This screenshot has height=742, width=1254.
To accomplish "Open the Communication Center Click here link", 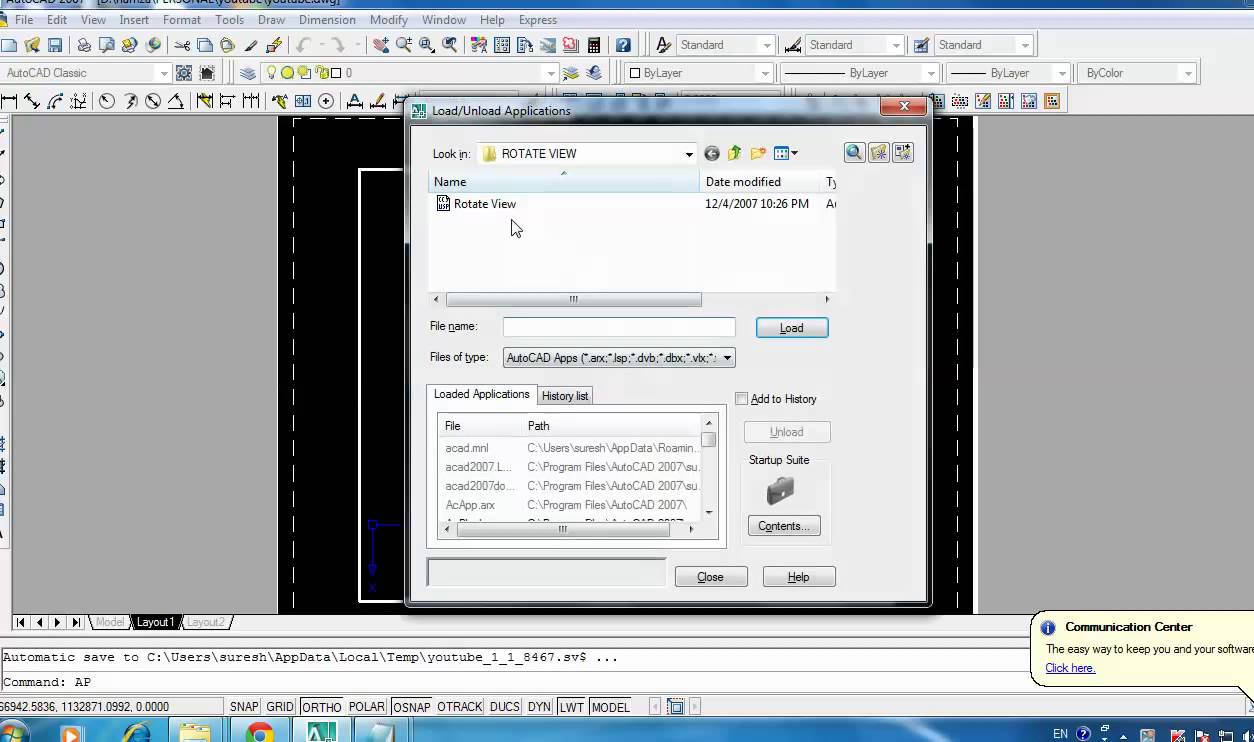I will point(1069,668).
